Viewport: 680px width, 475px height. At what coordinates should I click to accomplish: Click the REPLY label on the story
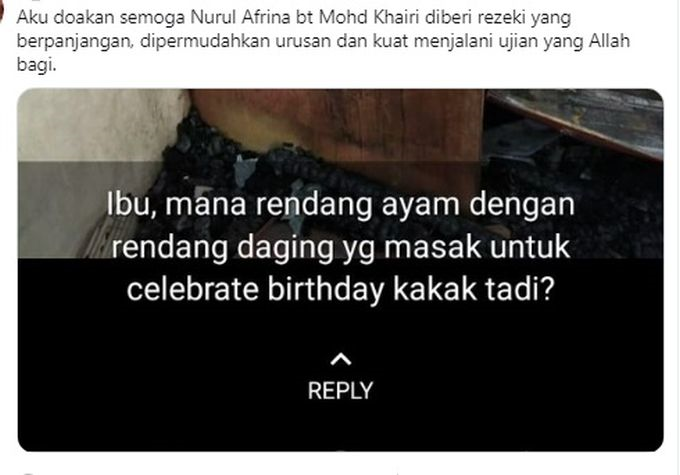point(340,390)
